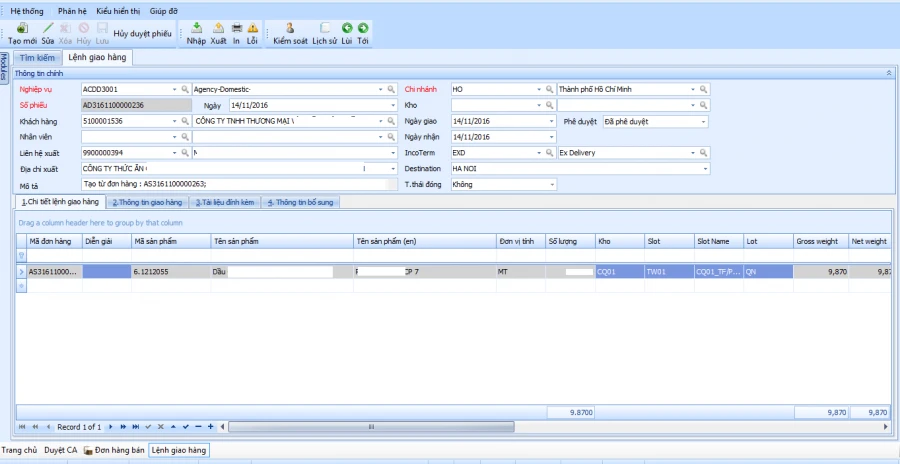The width and height of the screenshot is (900, 464).
Task: Click the search icon beside Nghiệp vụ code
Action: (x=185, y=90)
